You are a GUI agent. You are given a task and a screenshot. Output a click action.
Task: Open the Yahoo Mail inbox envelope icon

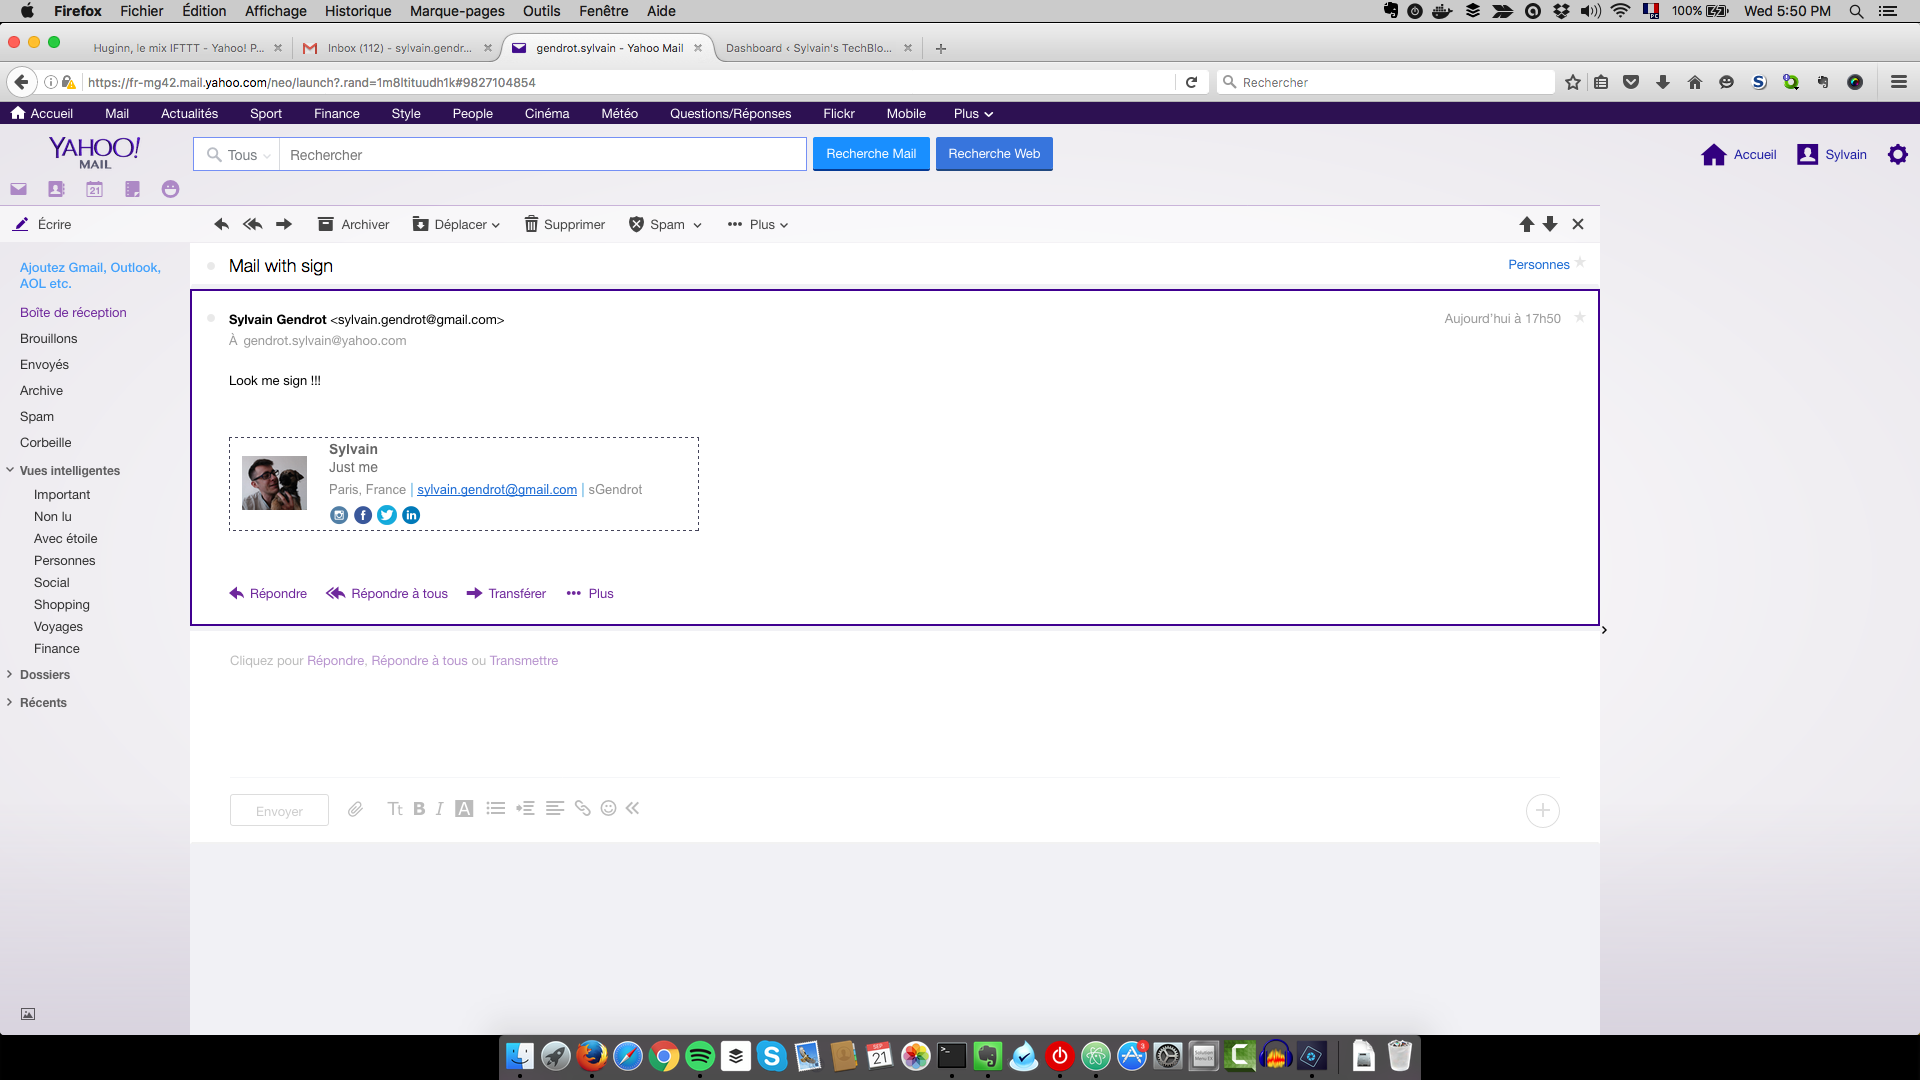click(18, 189)
